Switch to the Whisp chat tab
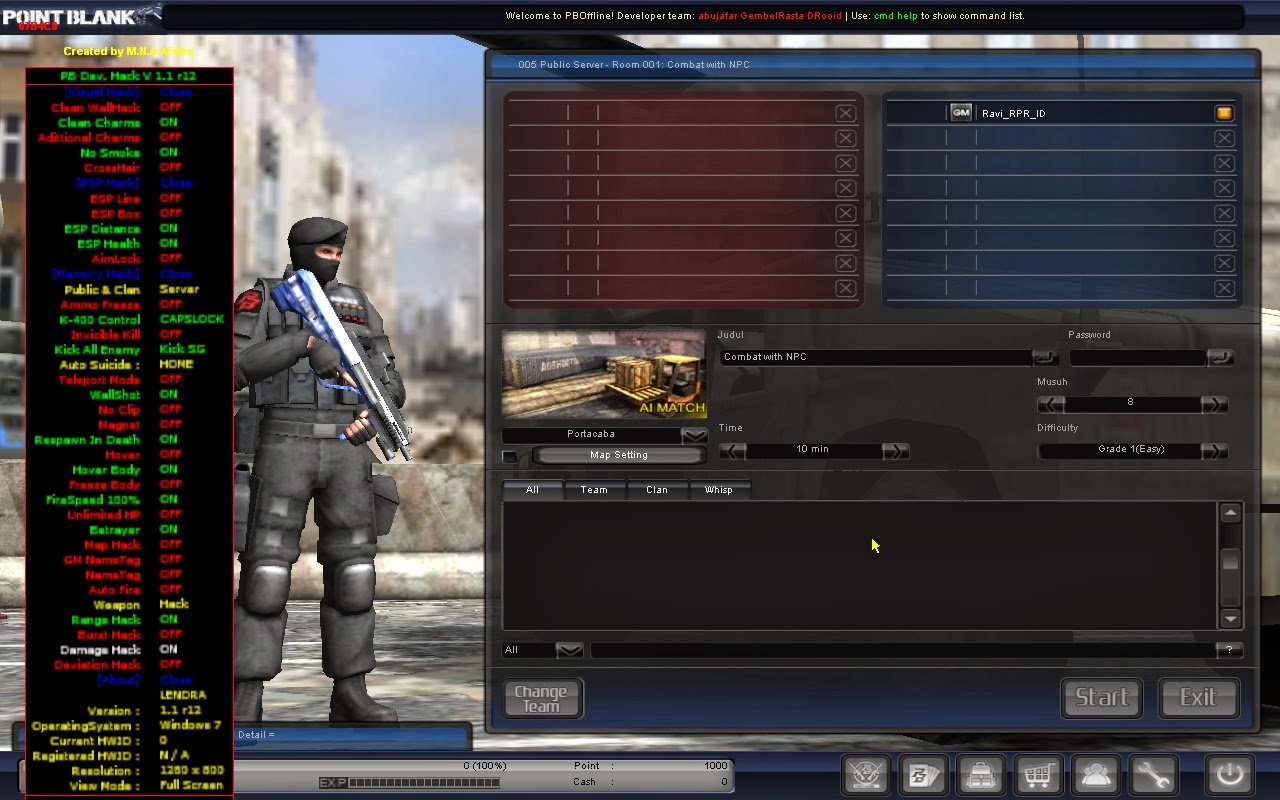1280x800 pixels. tap(719, 490)
